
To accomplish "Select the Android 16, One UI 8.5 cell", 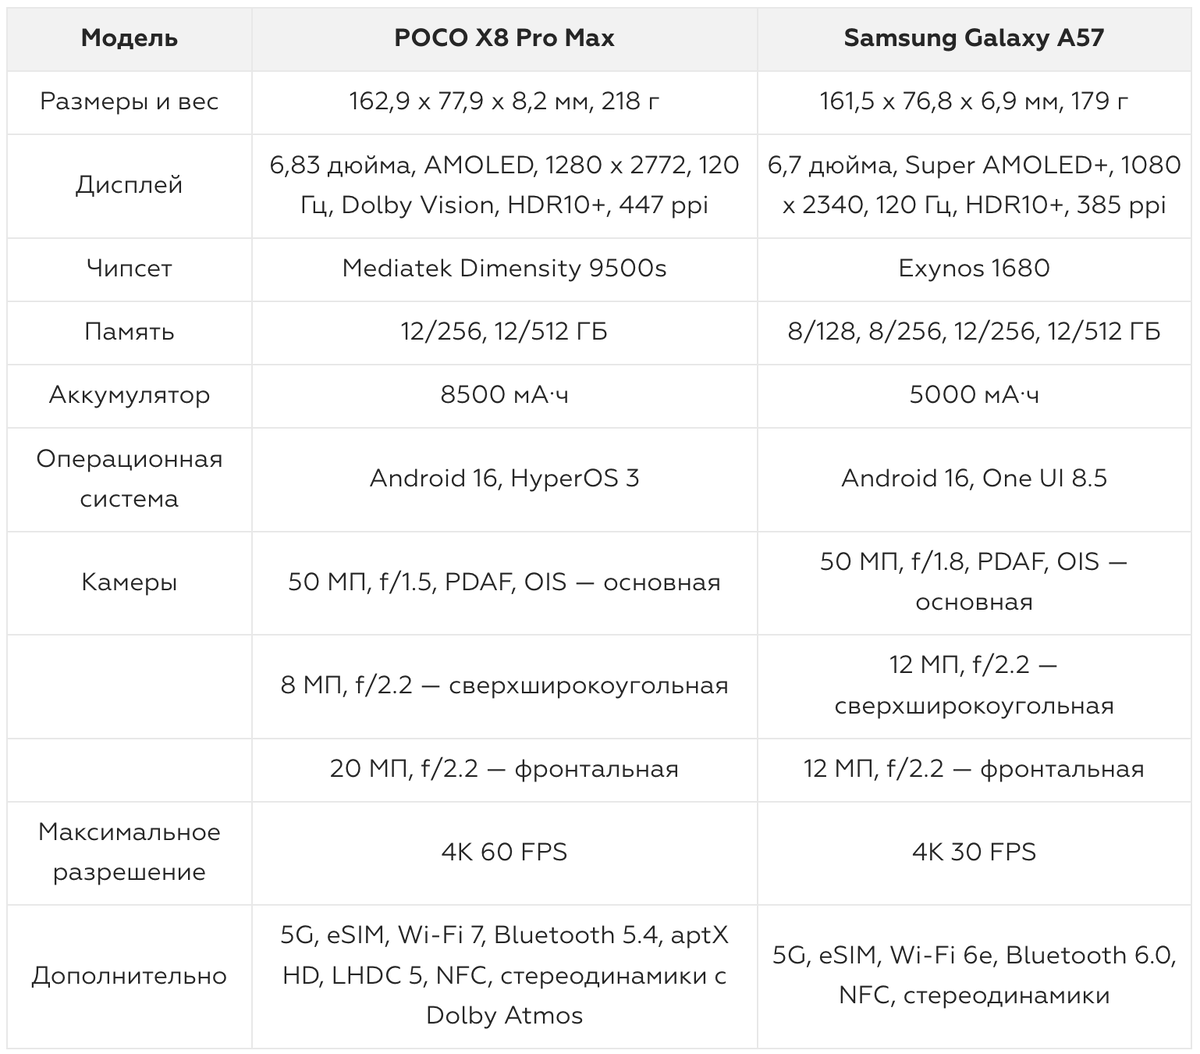I will point(974,479).
